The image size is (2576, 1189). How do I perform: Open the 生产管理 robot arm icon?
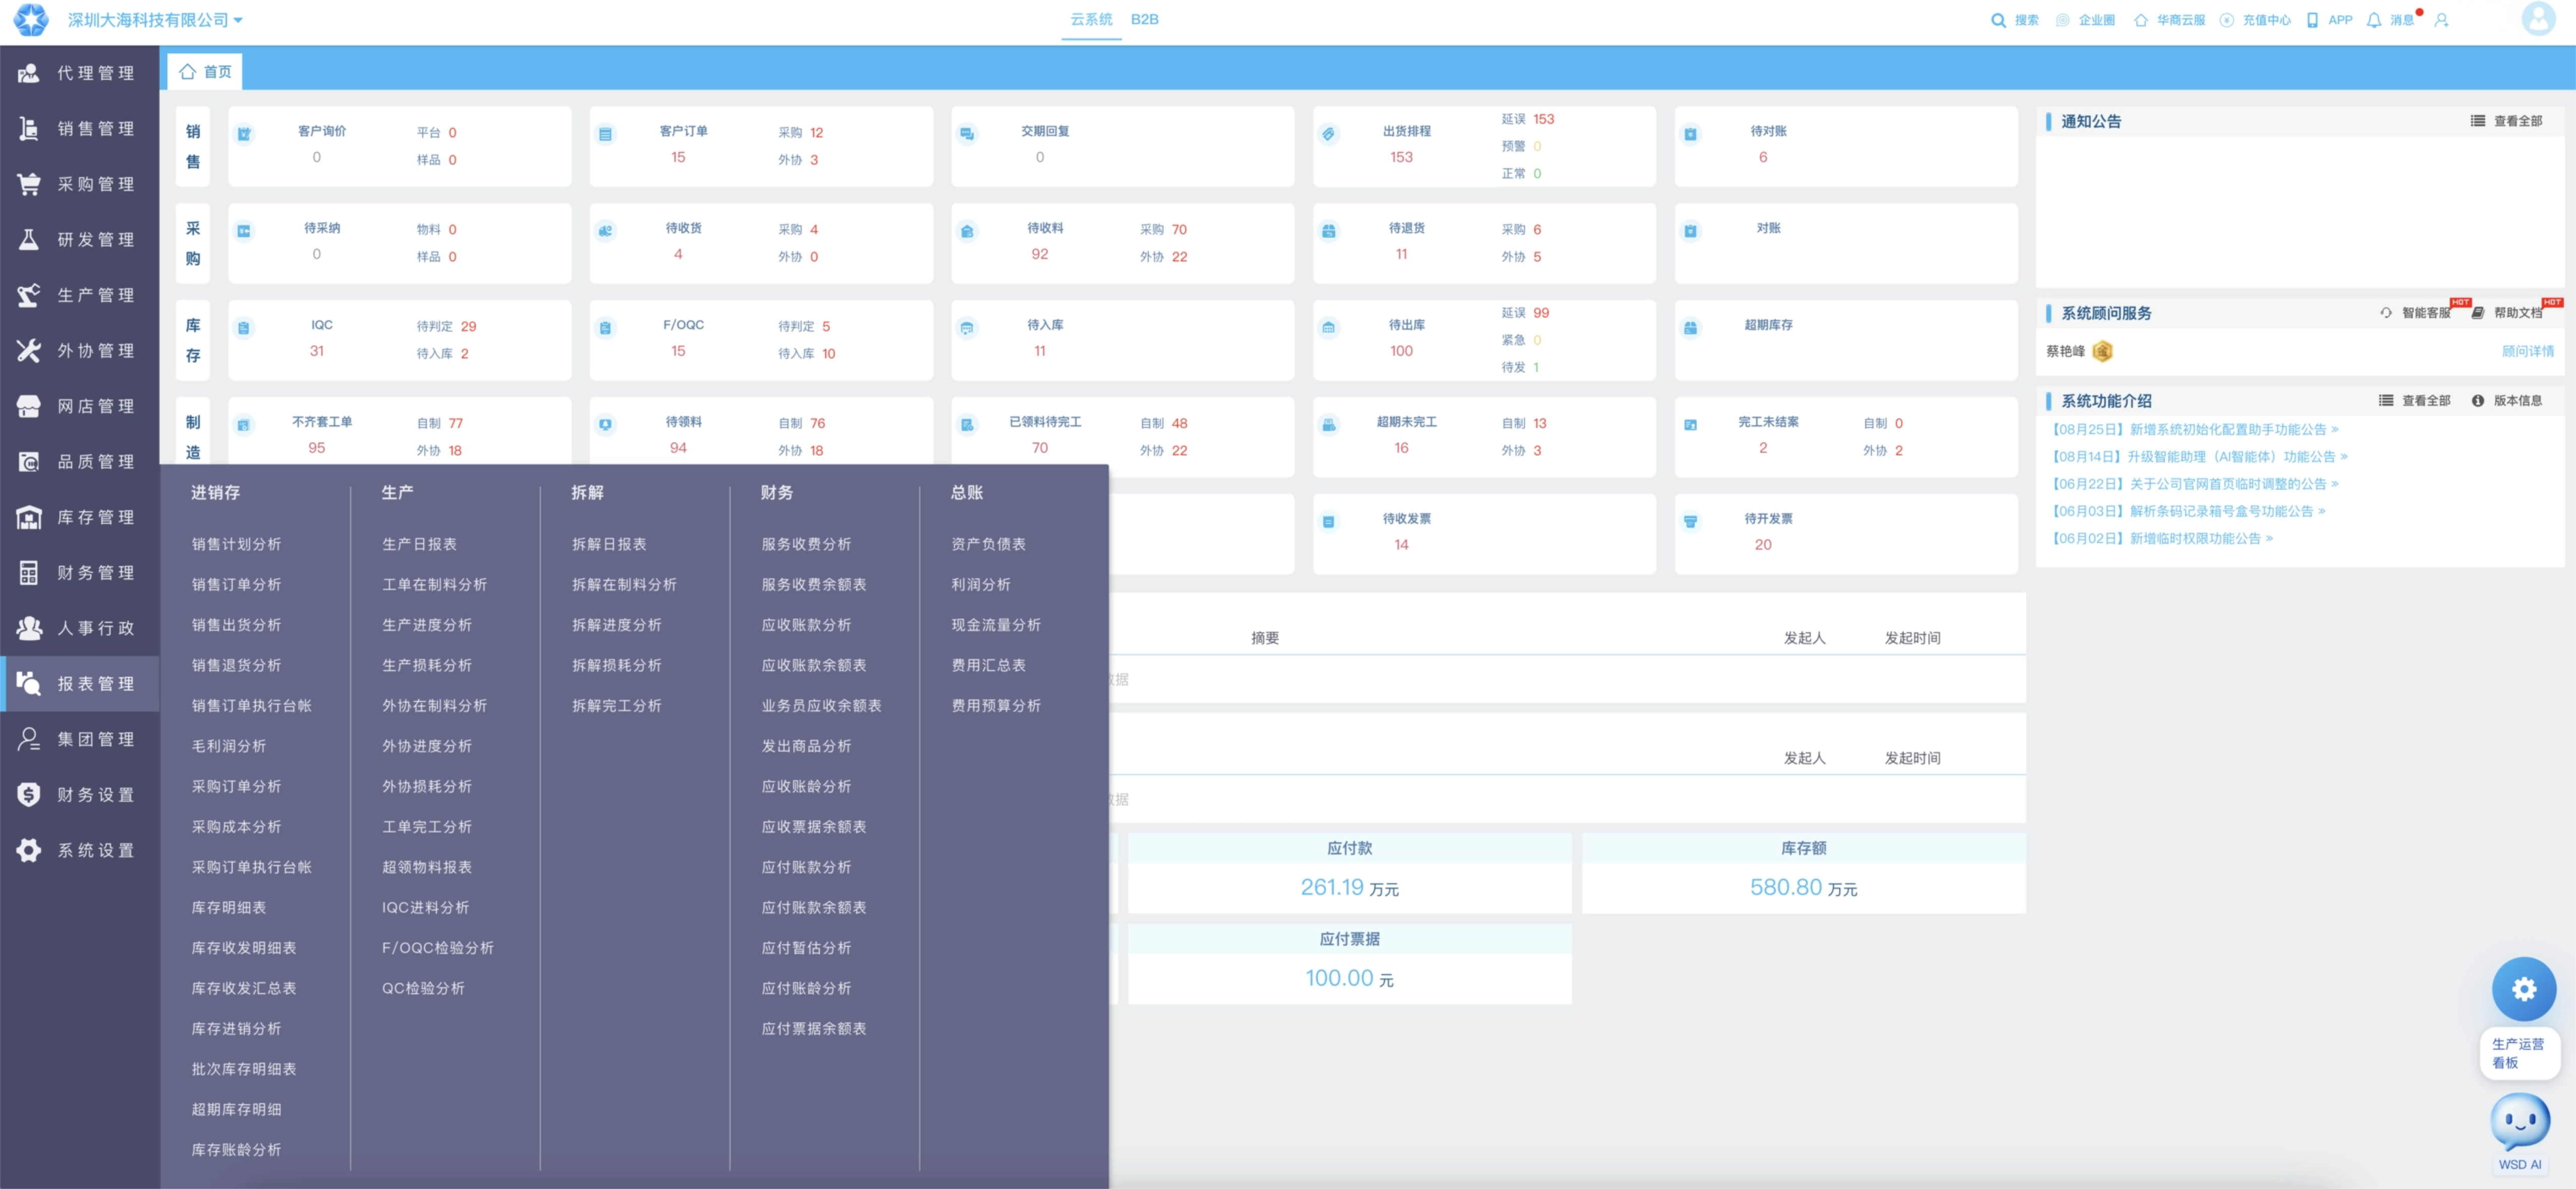pyautogui.click(x=29, y=295)
